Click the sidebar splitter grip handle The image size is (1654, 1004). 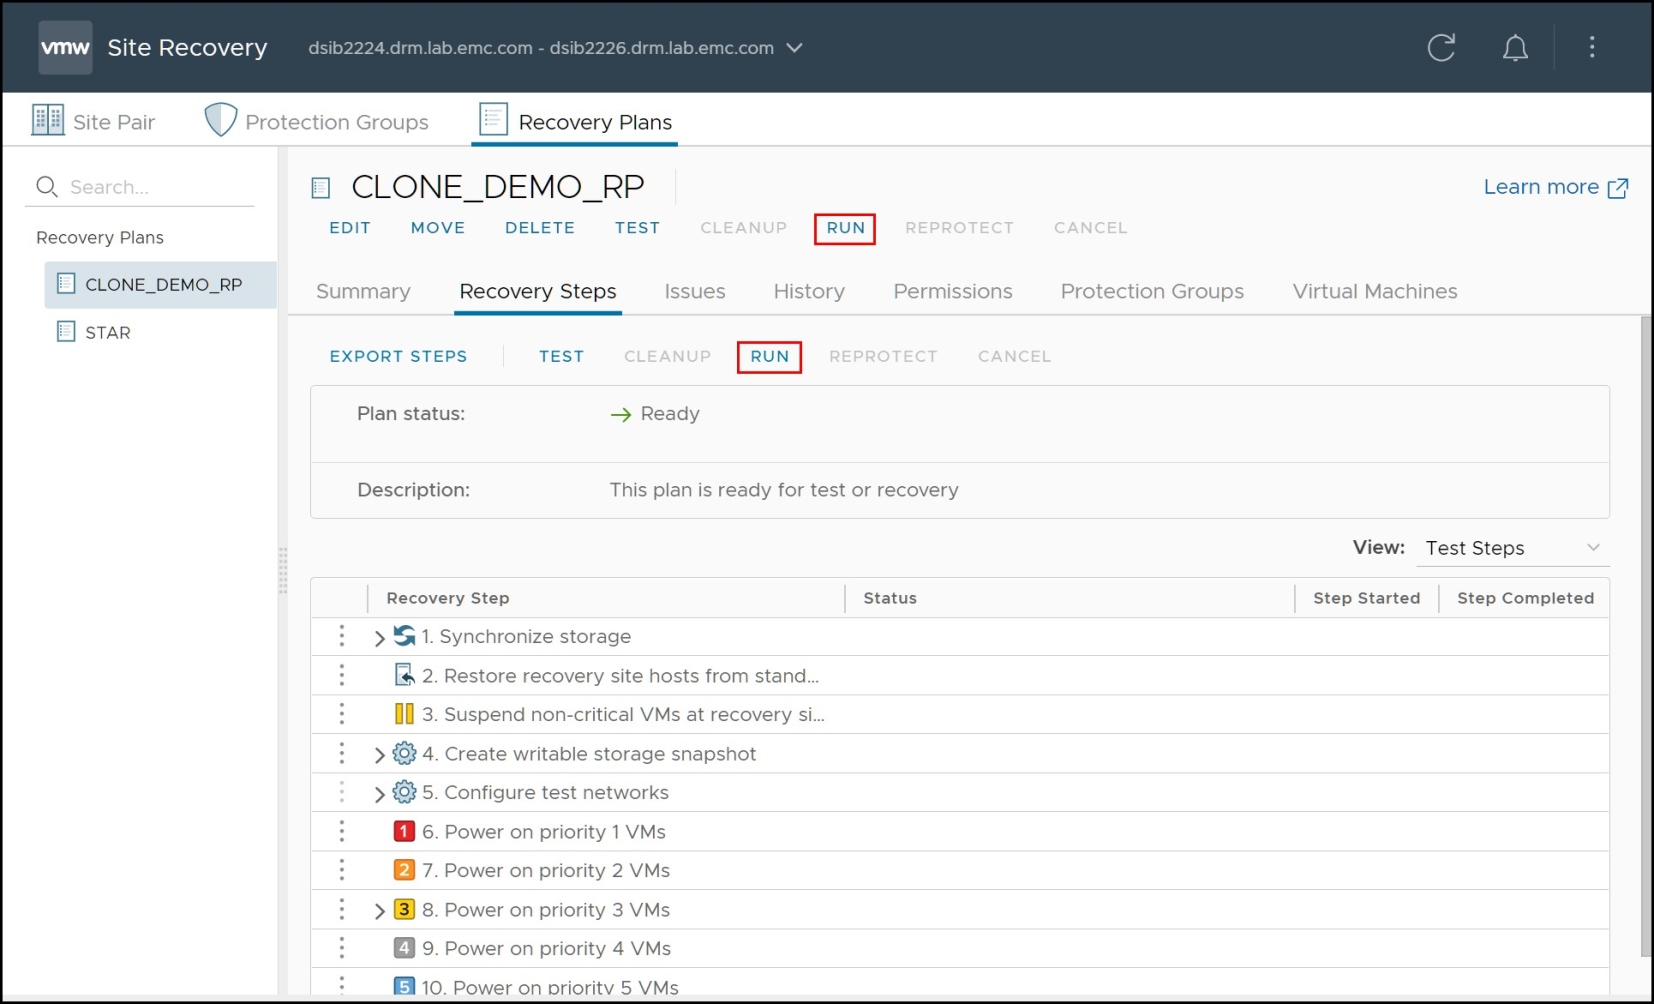pos(283,571)
